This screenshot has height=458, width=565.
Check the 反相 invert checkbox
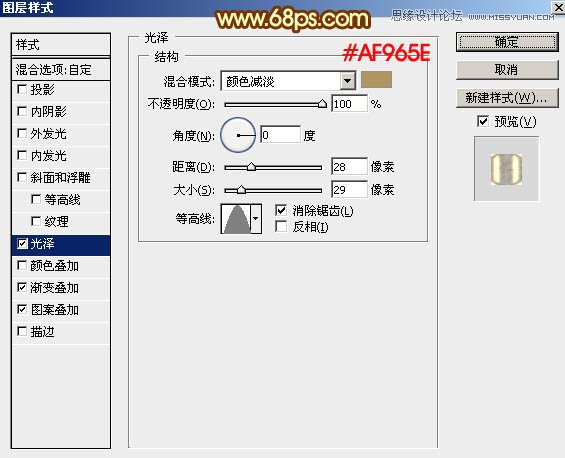(x=281, y=227)
